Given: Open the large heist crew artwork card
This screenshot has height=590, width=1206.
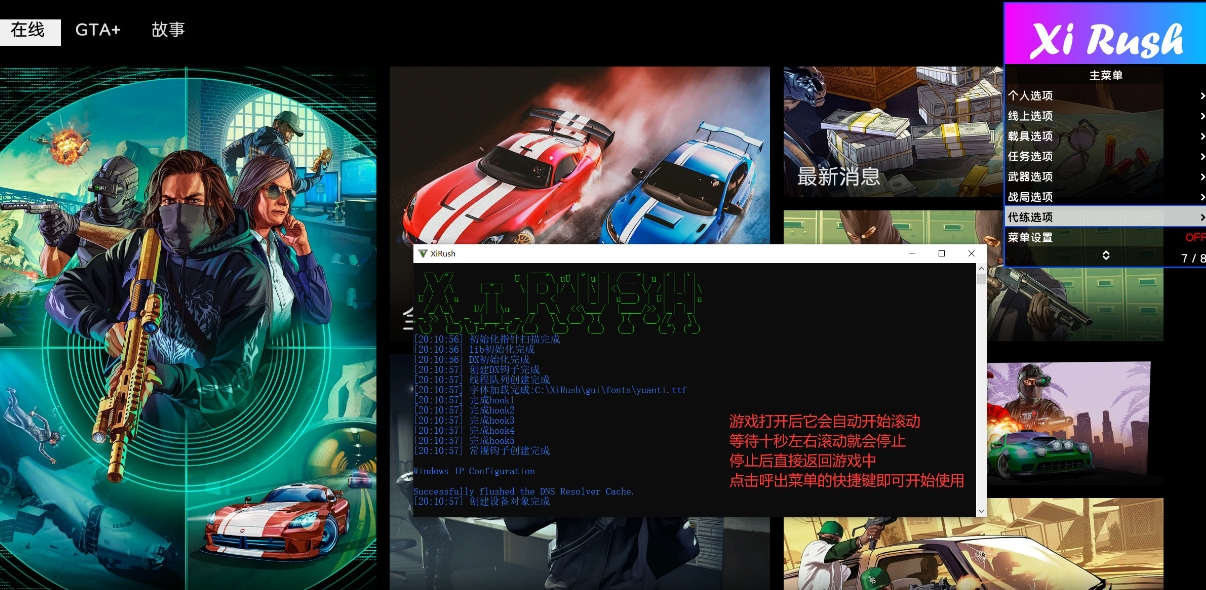Looking at the screenshot, I should (x=188, y=328).
